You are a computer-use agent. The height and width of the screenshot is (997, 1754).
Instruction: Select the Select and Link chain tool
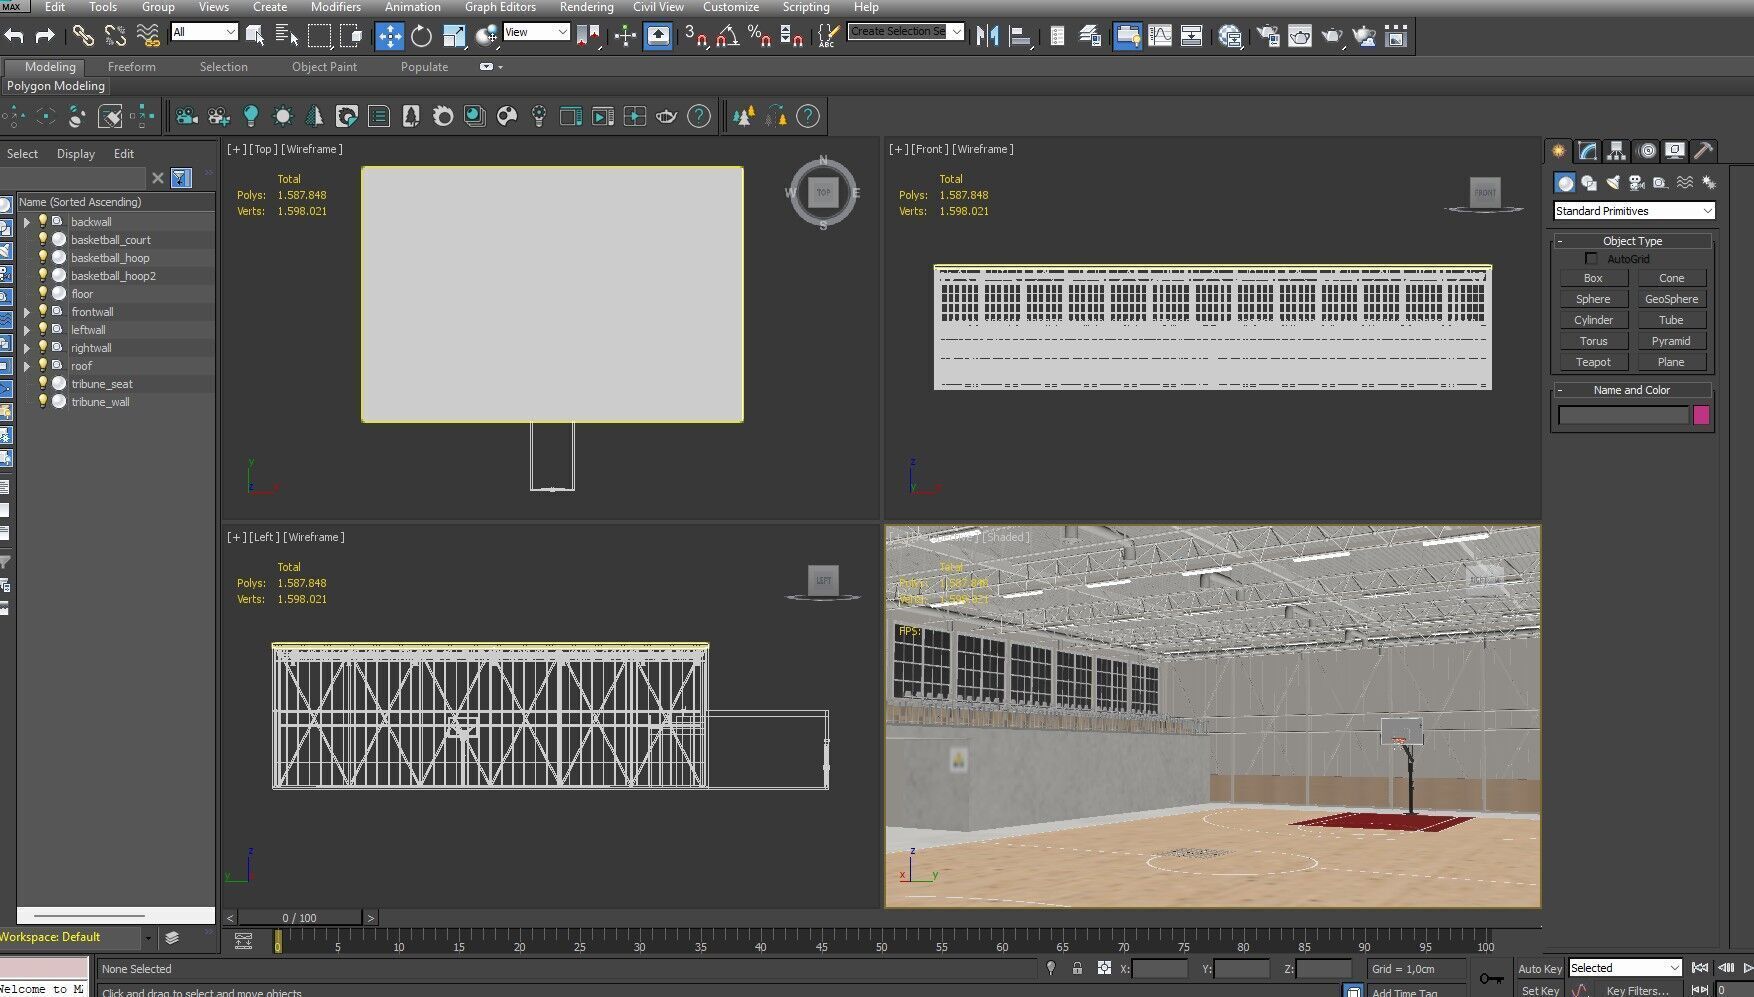tap(83, 36)
